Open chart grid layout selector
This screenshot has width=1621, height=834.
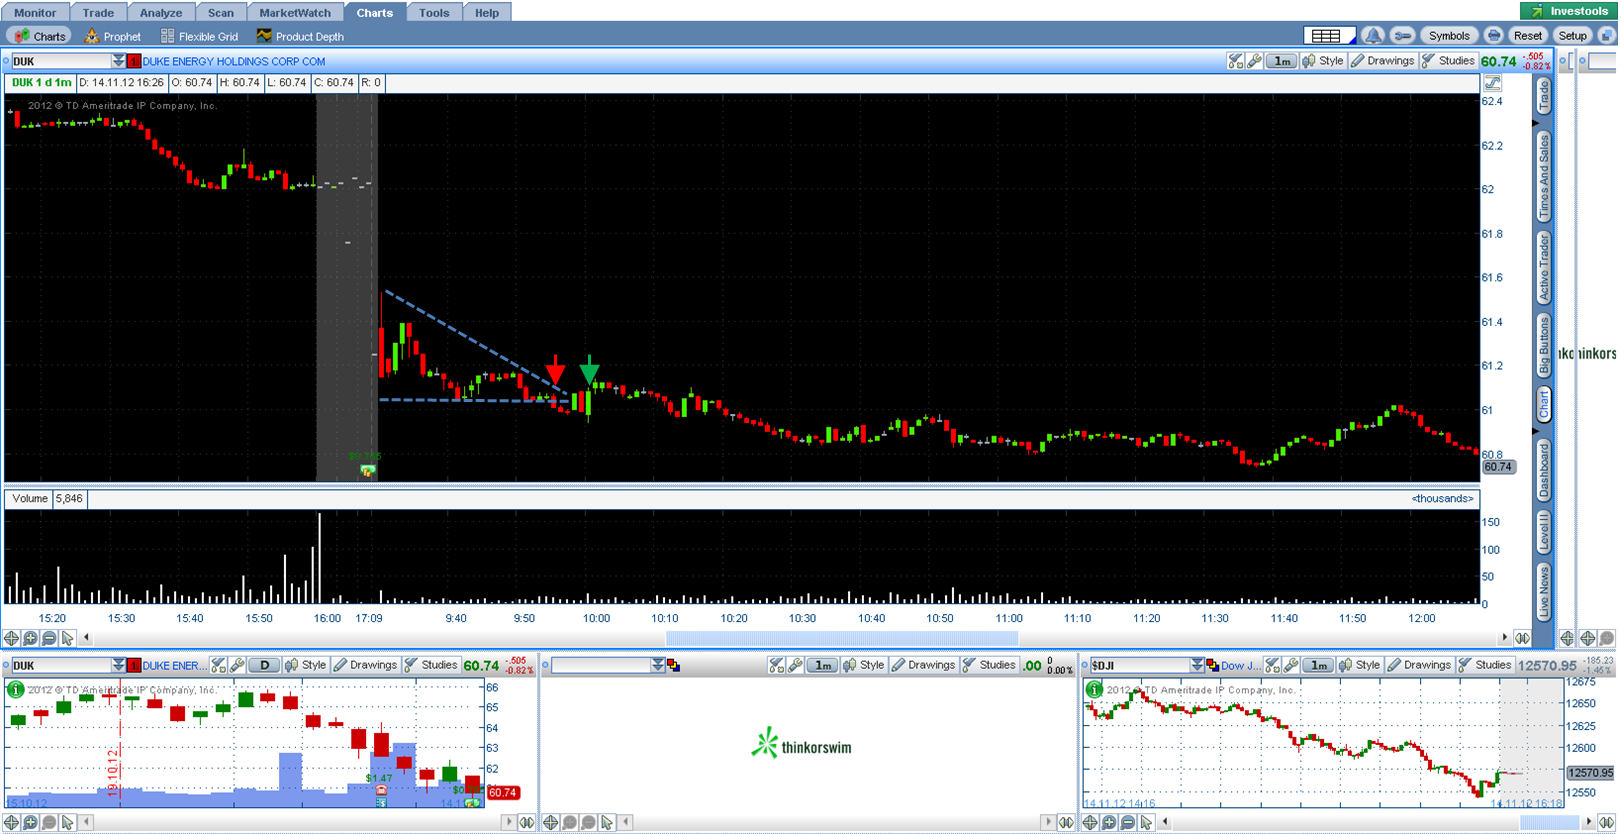(1329, 36)
